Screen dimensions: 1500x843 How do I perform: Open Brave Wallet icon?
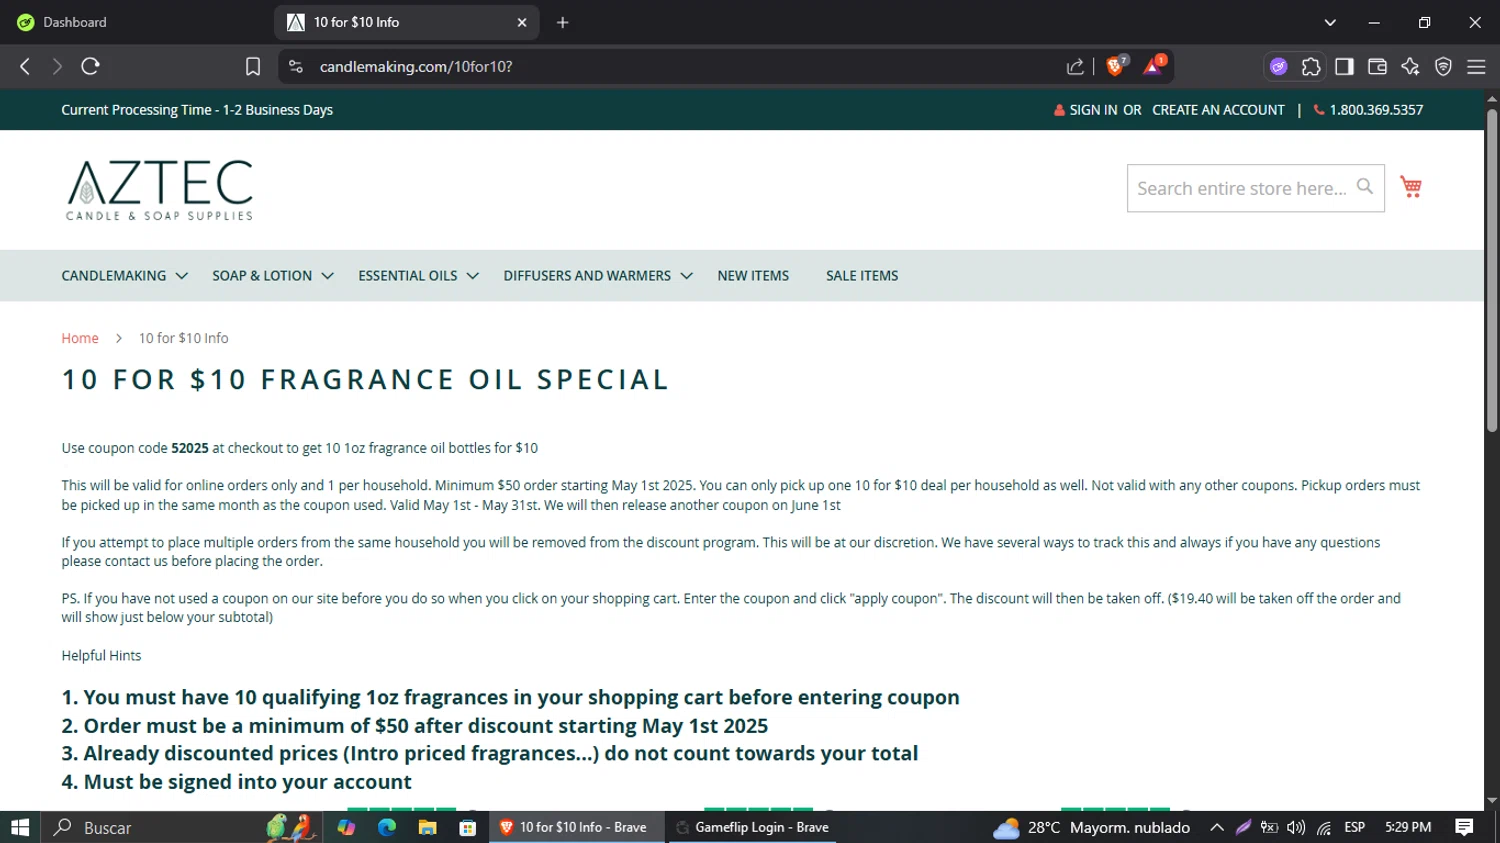[x=1377, y=66]
